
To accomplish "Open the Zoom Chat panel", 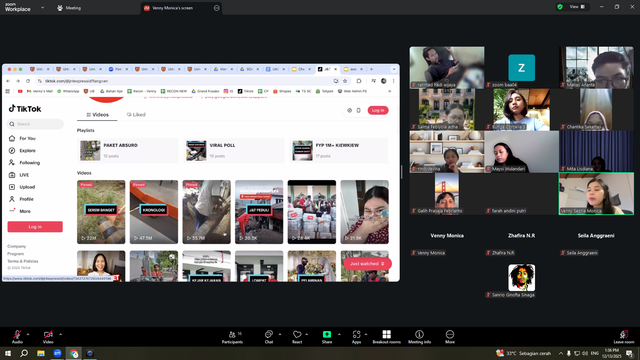I will [269, 336].
